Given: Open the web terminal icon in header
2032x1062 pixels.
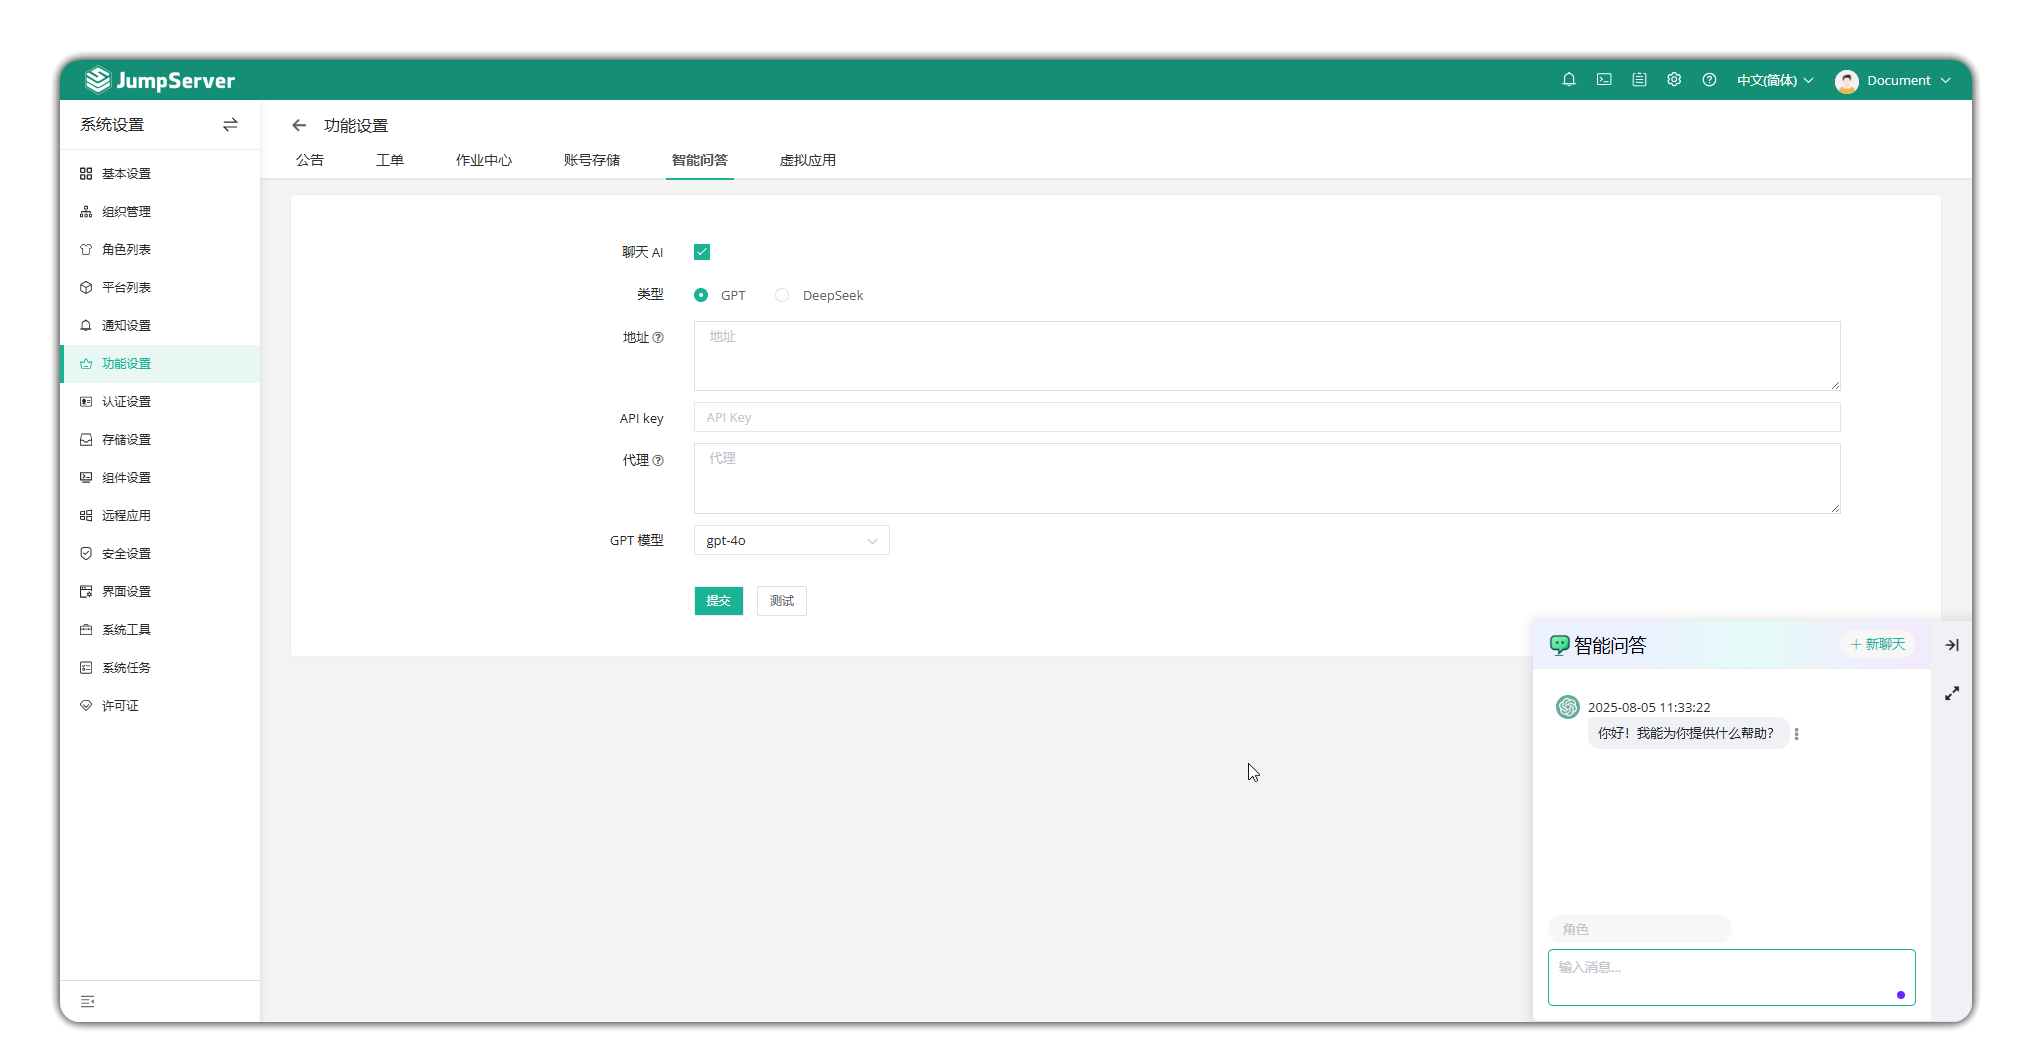Looking at the screenshot, I should [1604, 80].
